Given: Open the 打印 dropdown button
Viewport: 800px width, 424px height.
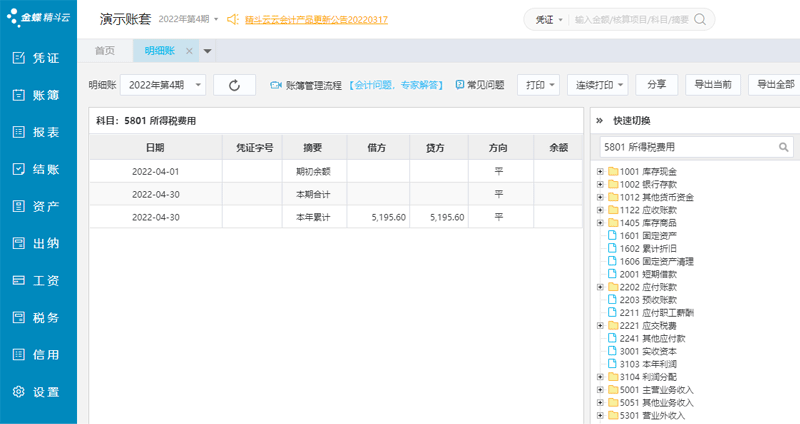Looking at the screenshot, I should [x=538, y=85].
